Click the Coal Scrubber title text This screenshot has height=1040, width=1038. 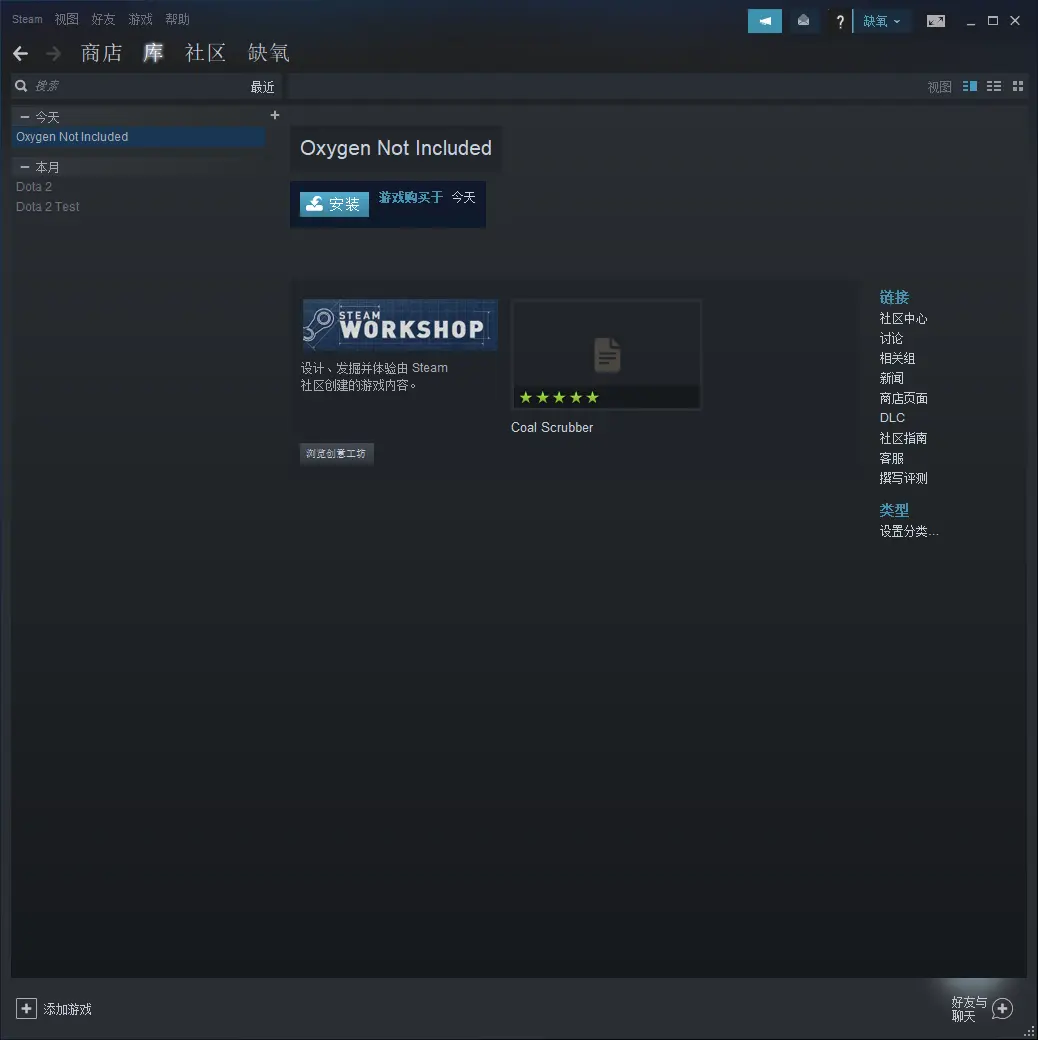[552, 428]
